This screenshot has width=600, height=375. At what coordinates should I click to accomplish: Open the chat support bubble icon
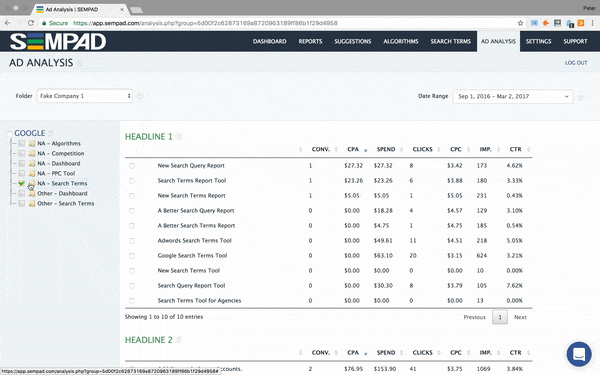(x=579, y=354)
